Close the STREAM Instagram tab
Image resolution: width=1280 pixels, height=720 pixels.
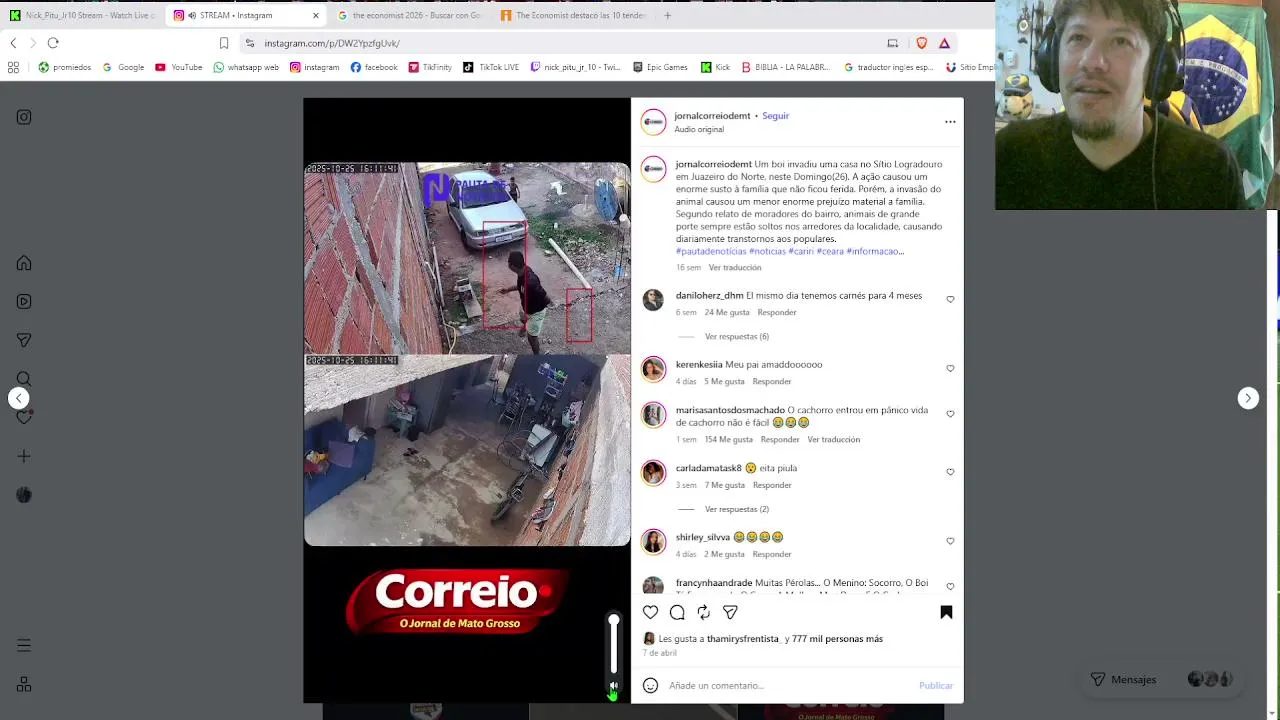point(315,15)
